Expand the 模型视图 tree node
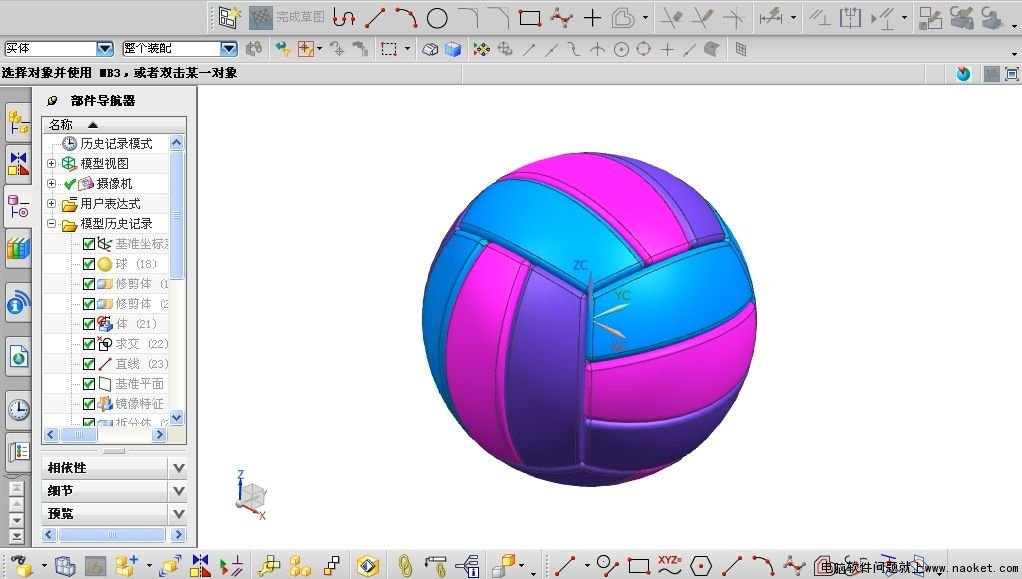This screenshot has height=579, width=1022. [51, 164]
